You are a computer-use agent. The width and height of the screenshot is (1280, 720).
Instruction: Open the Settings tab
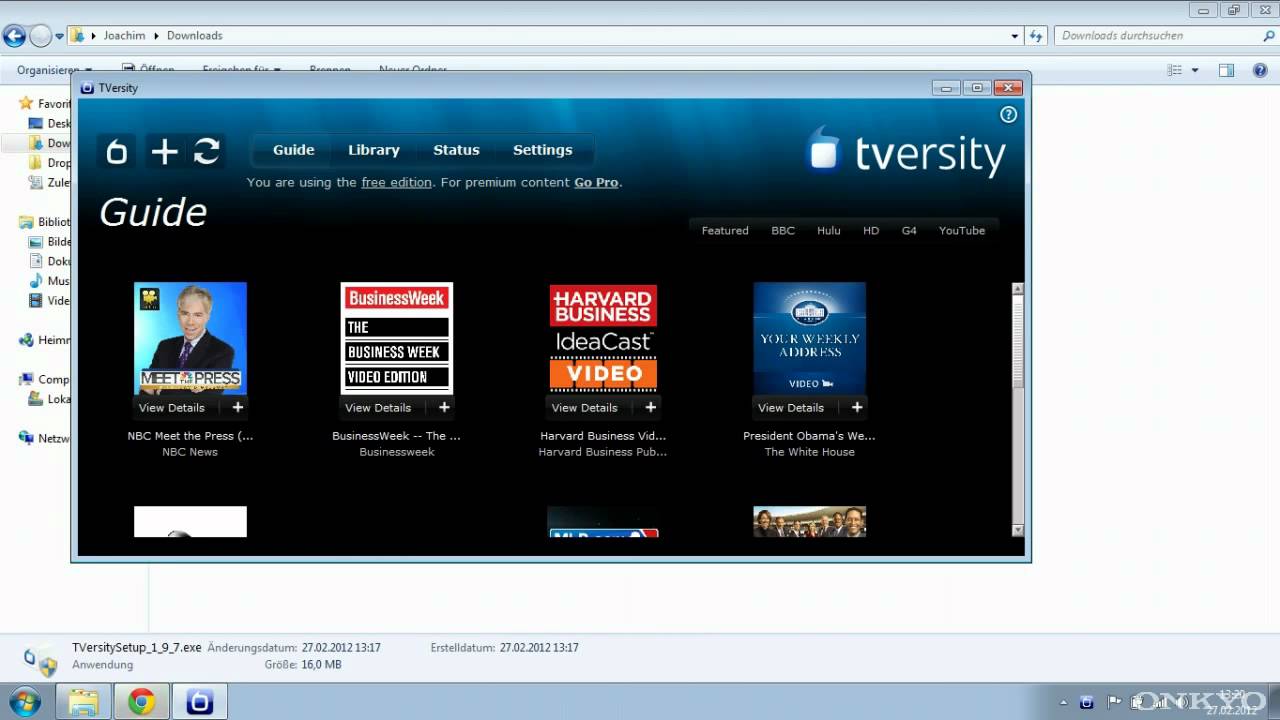(543, 150)
